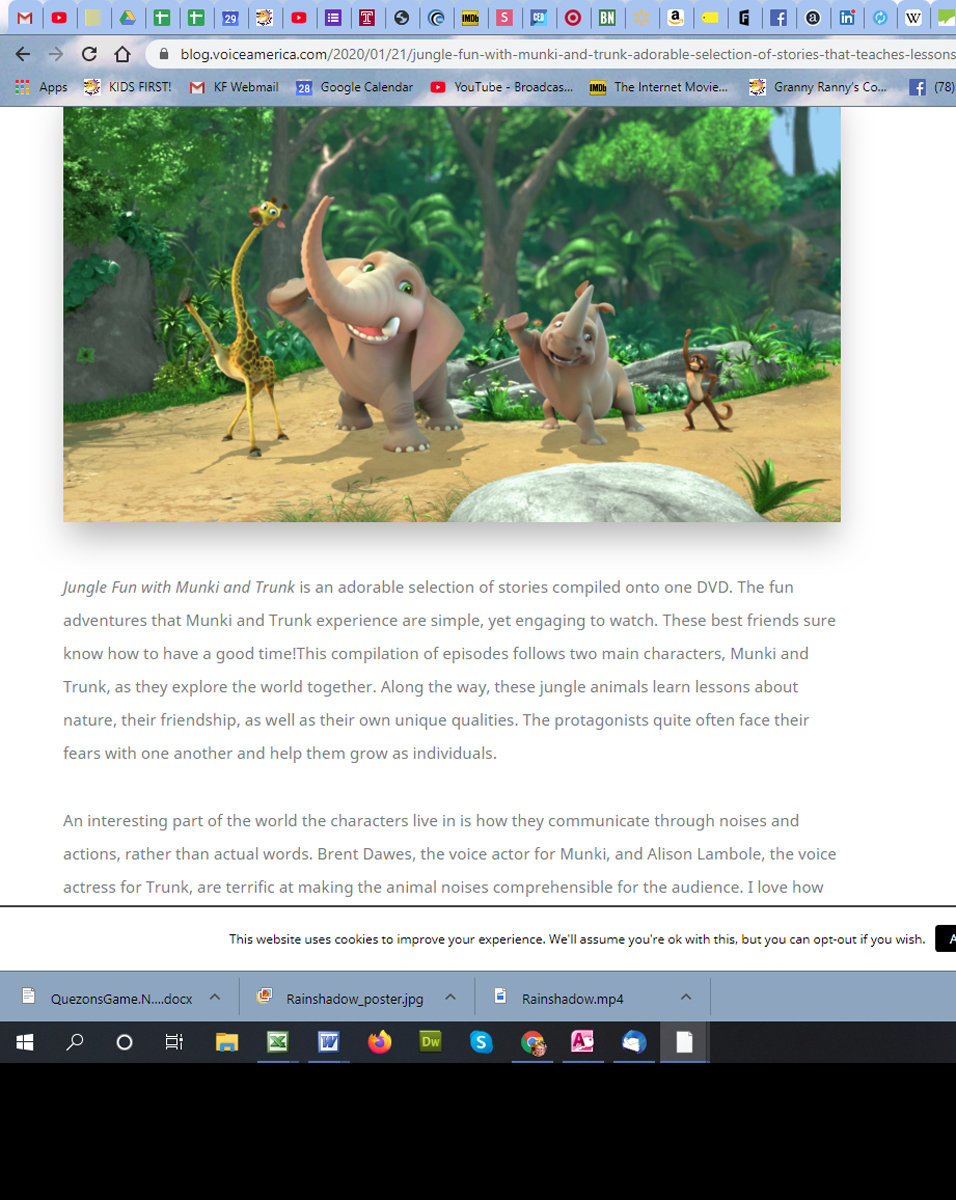Open Task View on the taskbar
The image size is (956, 1200).
click(x=174, y=1042)
